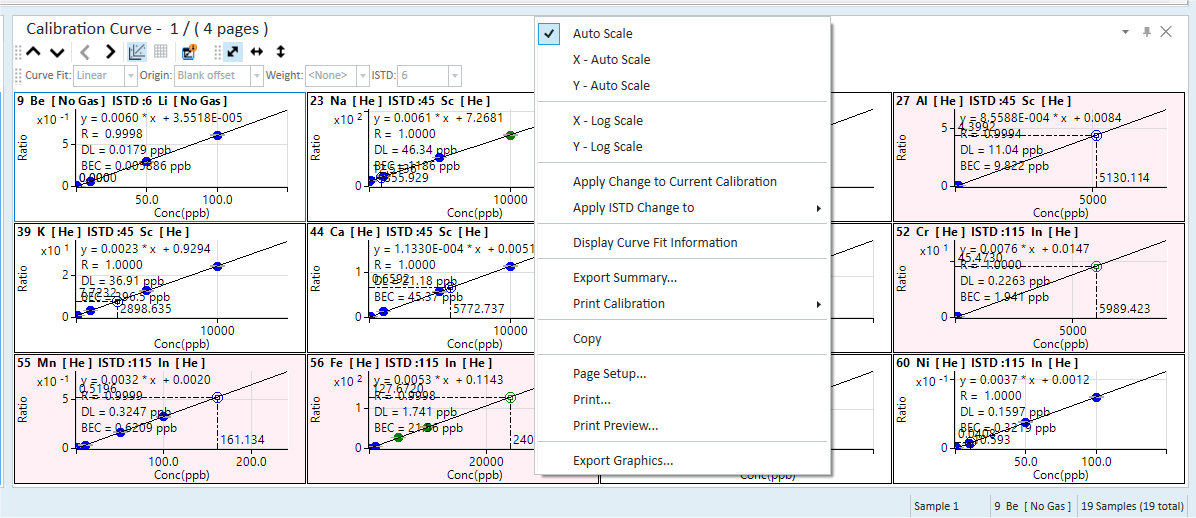This screenshot has height=518, width=1196.
Task: Open Page Setup... from menu
Action: click(x=683, y=374)
